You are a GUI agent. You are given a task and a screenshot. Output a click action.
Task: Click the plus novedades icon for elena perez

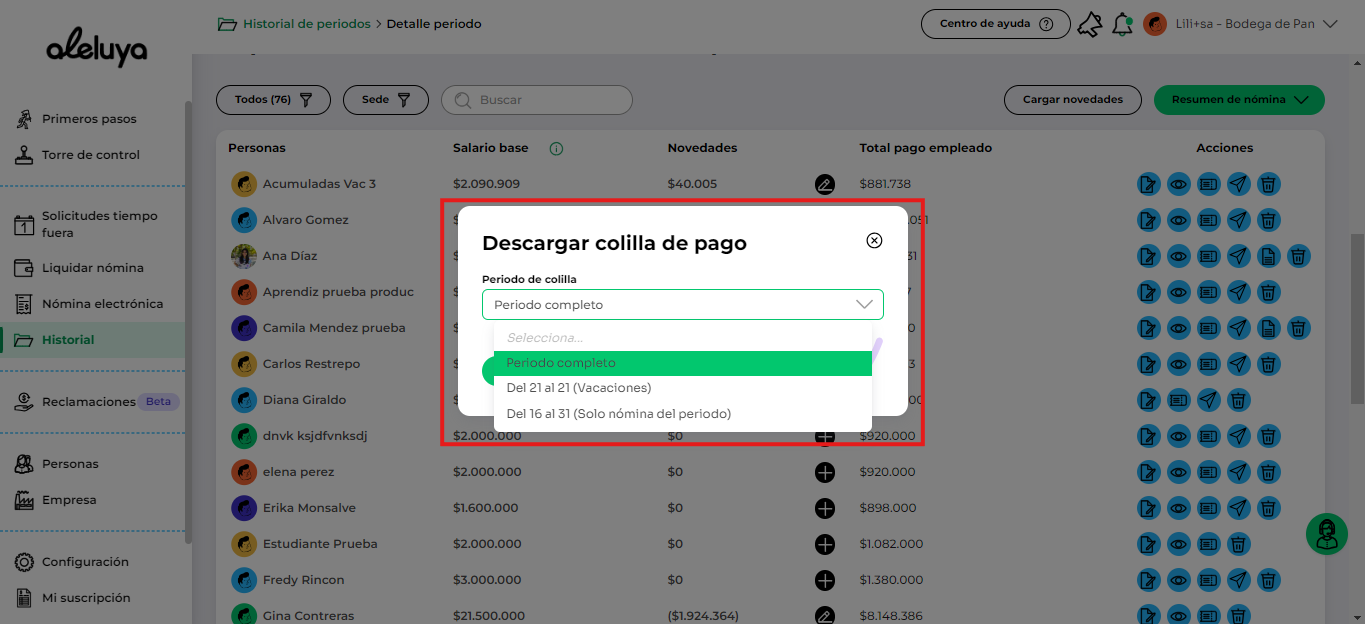[824, 472]
